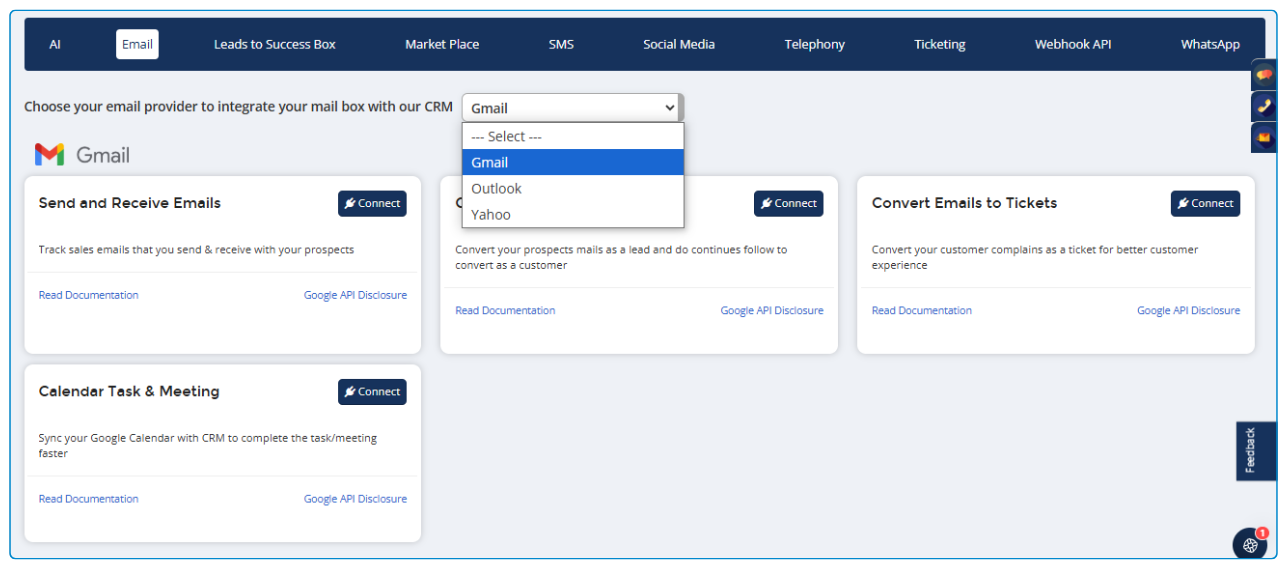
Task: Open Google API Disclosure for Send and Receive Emails
Action: coord(355,295)
